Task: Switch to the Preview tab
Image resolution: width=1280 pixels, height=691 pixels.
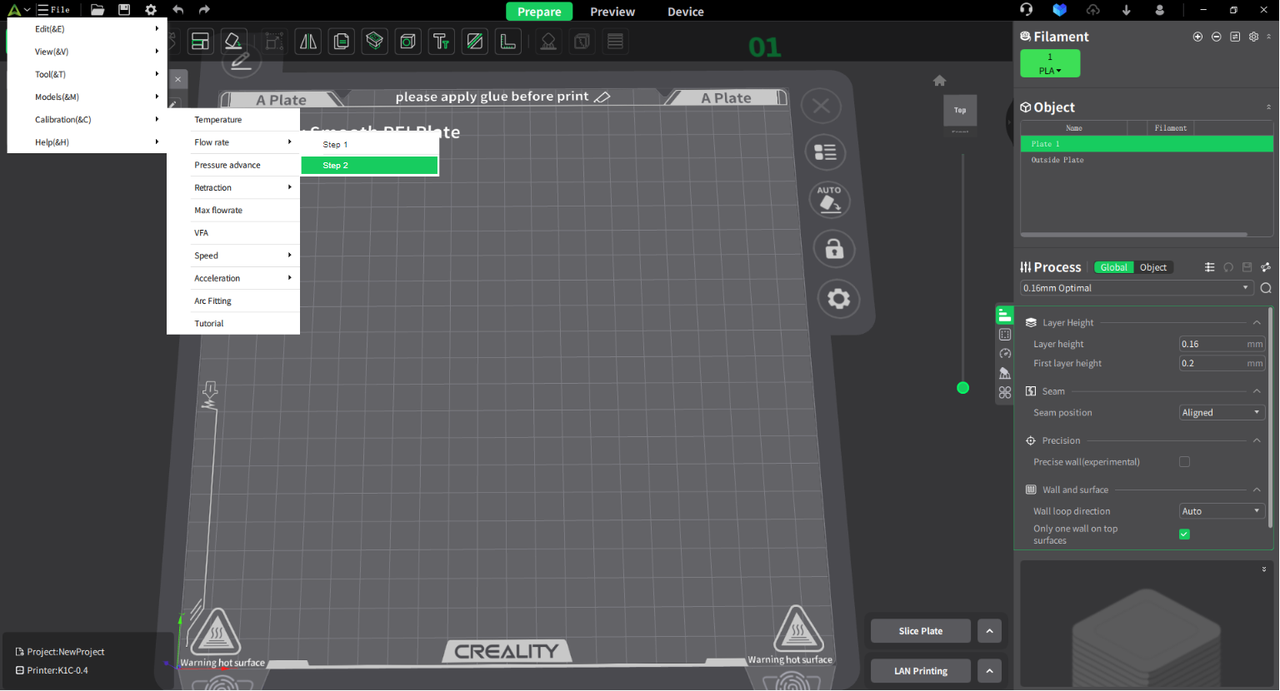Action: tap(612, 11)
